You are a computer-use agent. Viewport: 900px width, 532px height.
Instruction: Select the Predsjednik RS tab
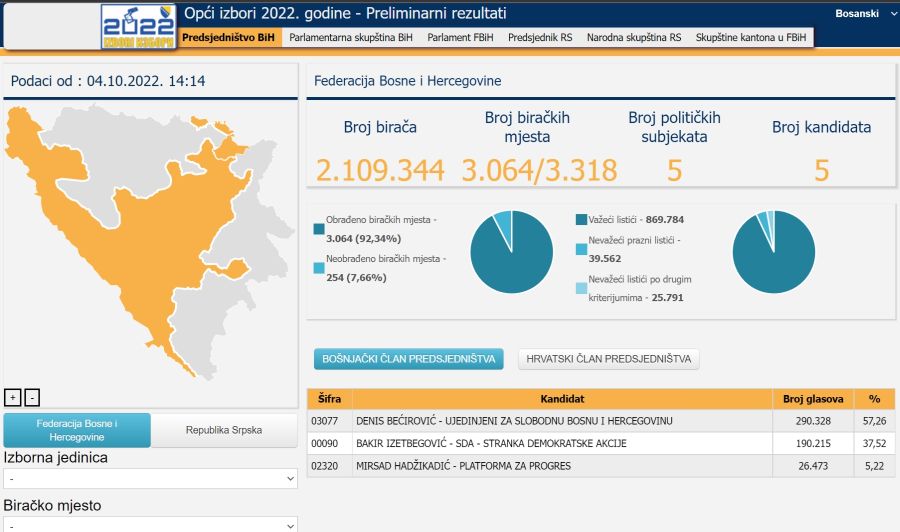pyautogui.click(x=540, y=37)
